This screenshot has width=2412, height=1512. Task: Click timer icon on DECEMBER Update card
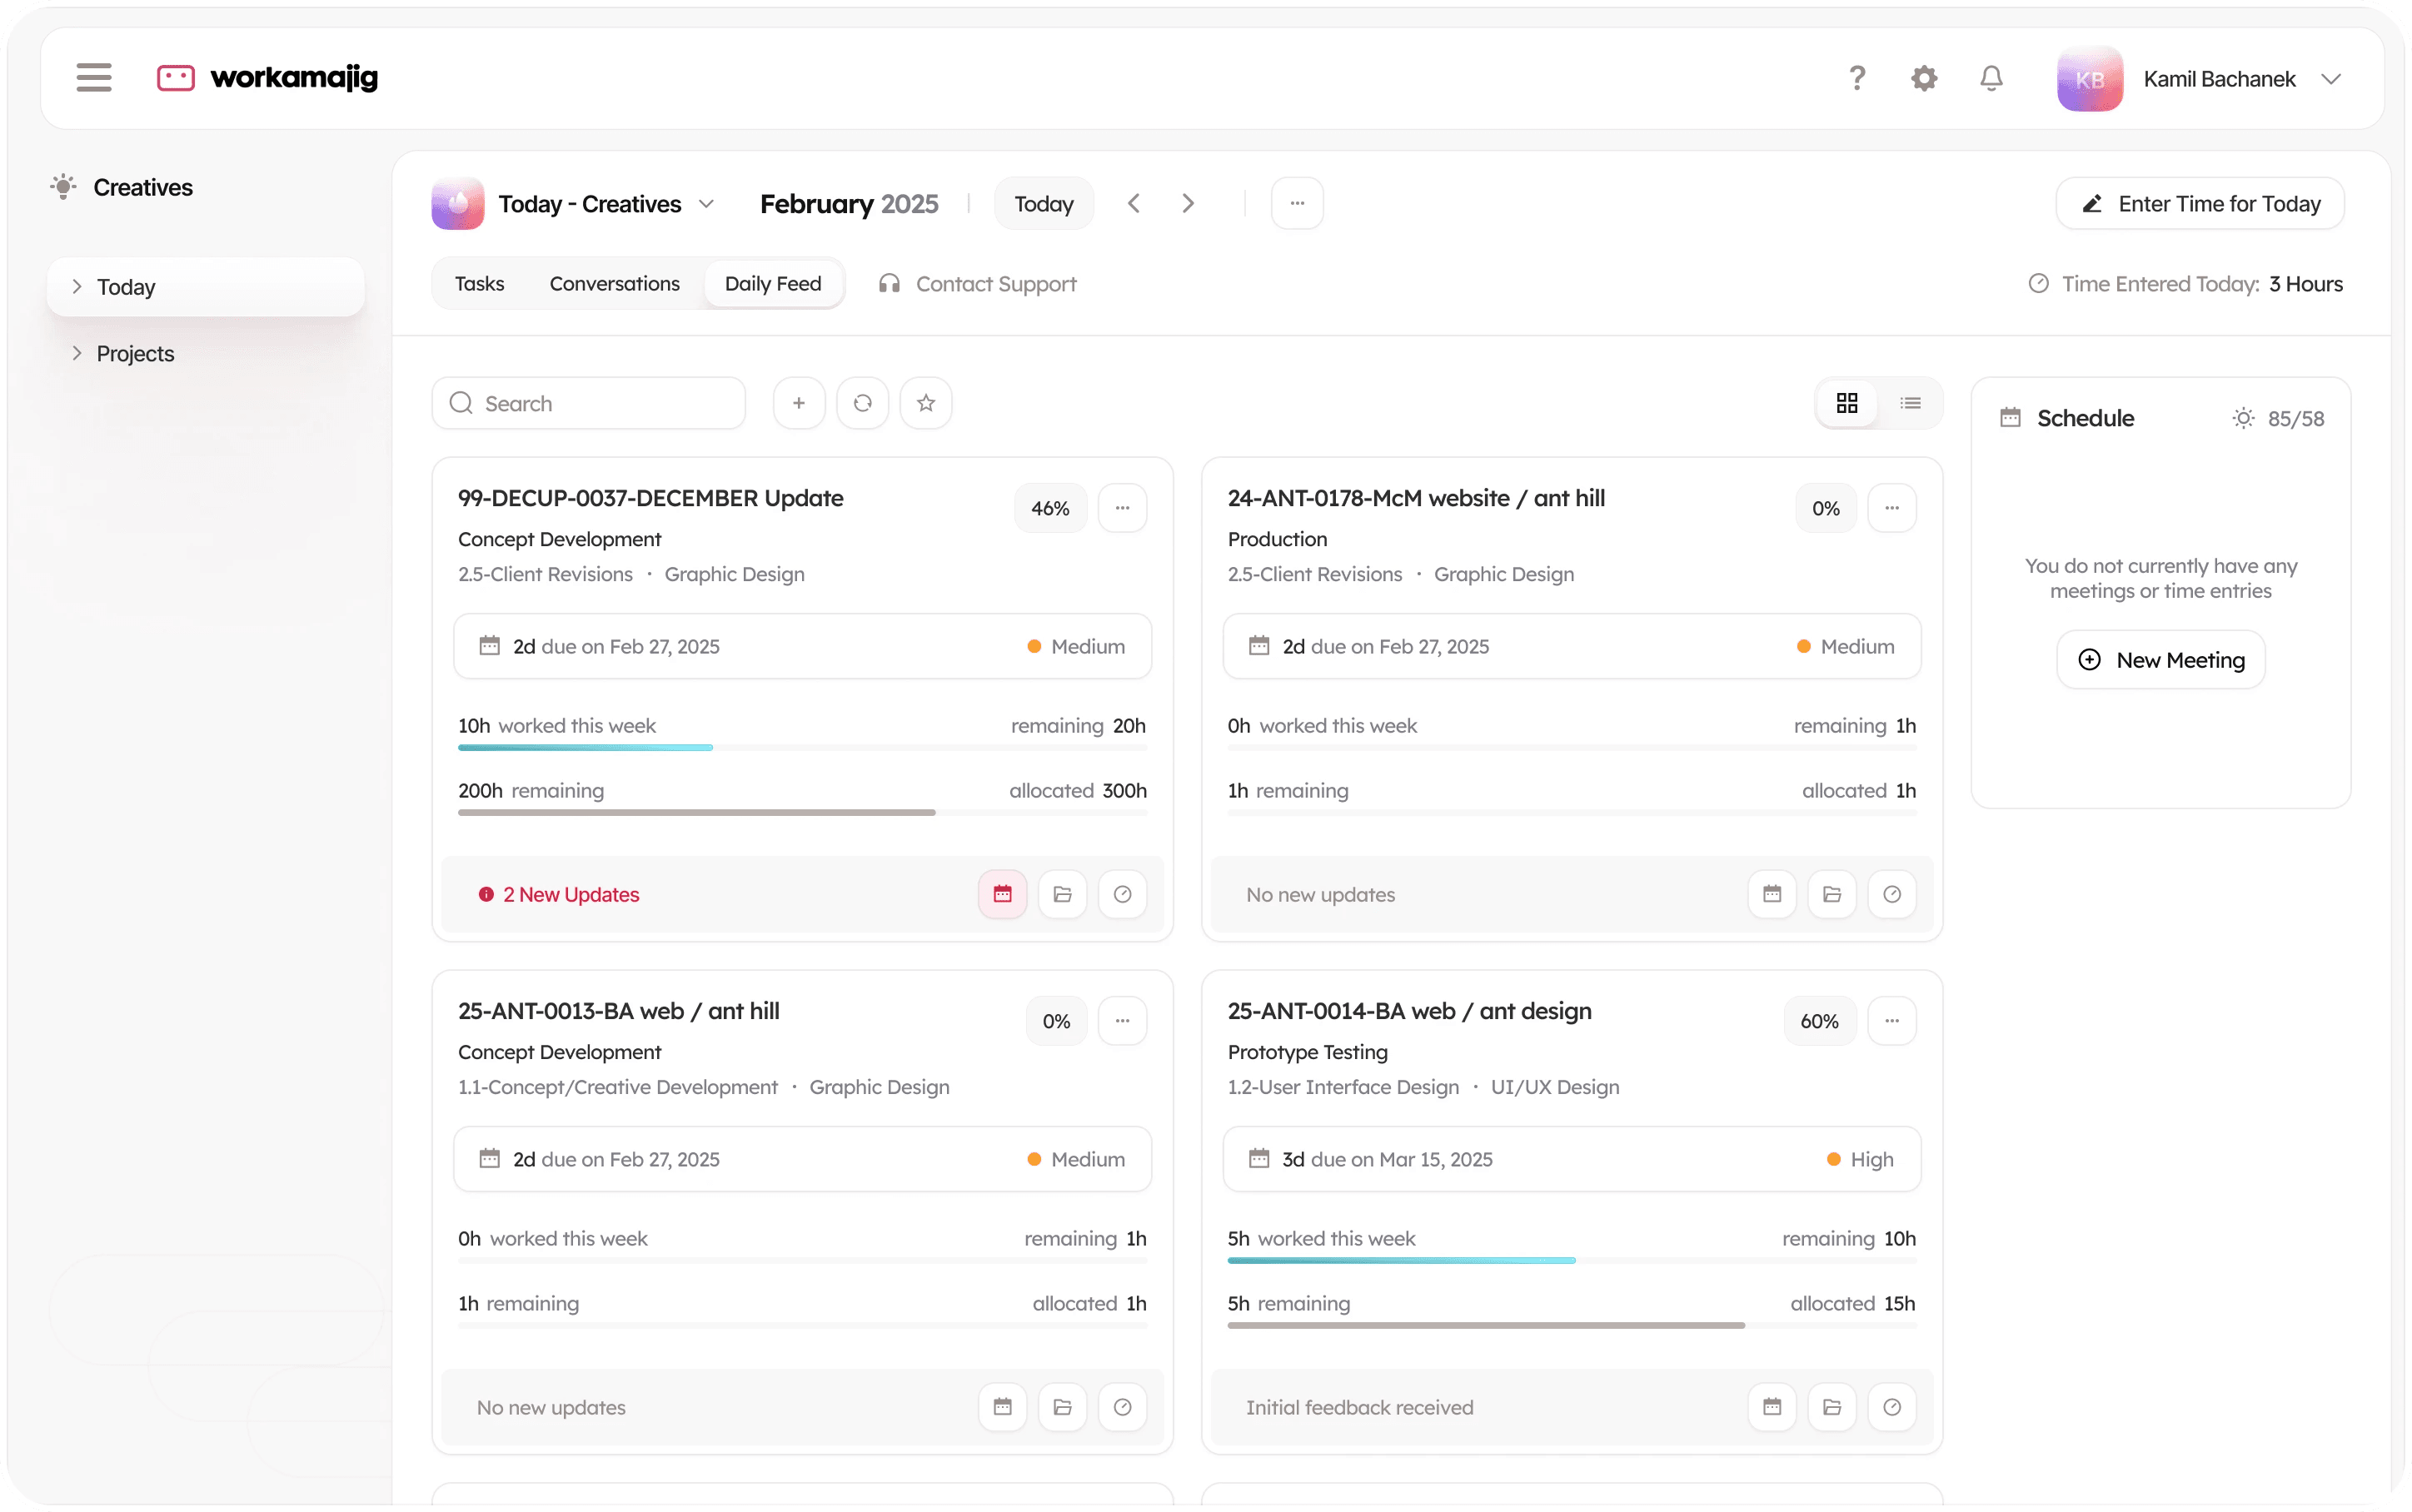point(1122,894)
